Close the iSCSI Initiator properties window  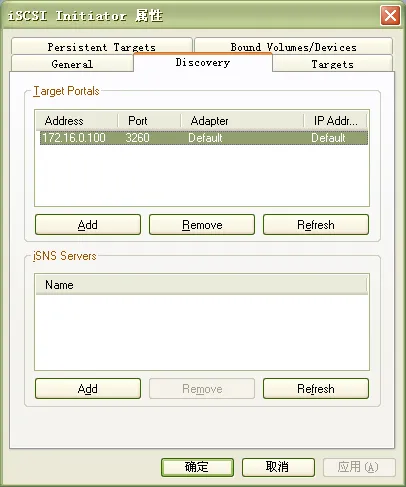pyautogui.click(x=390, y=15)
